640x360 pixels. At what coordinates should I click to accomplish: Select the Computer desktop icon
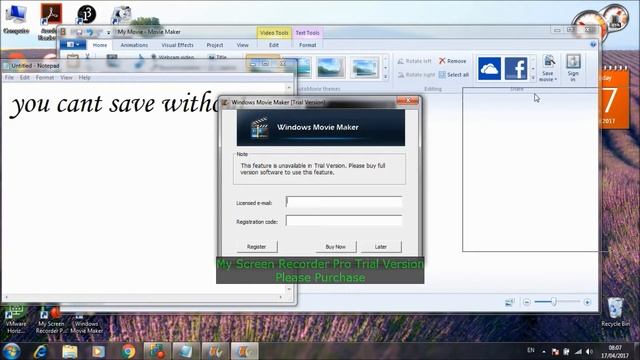coord(16,19)
